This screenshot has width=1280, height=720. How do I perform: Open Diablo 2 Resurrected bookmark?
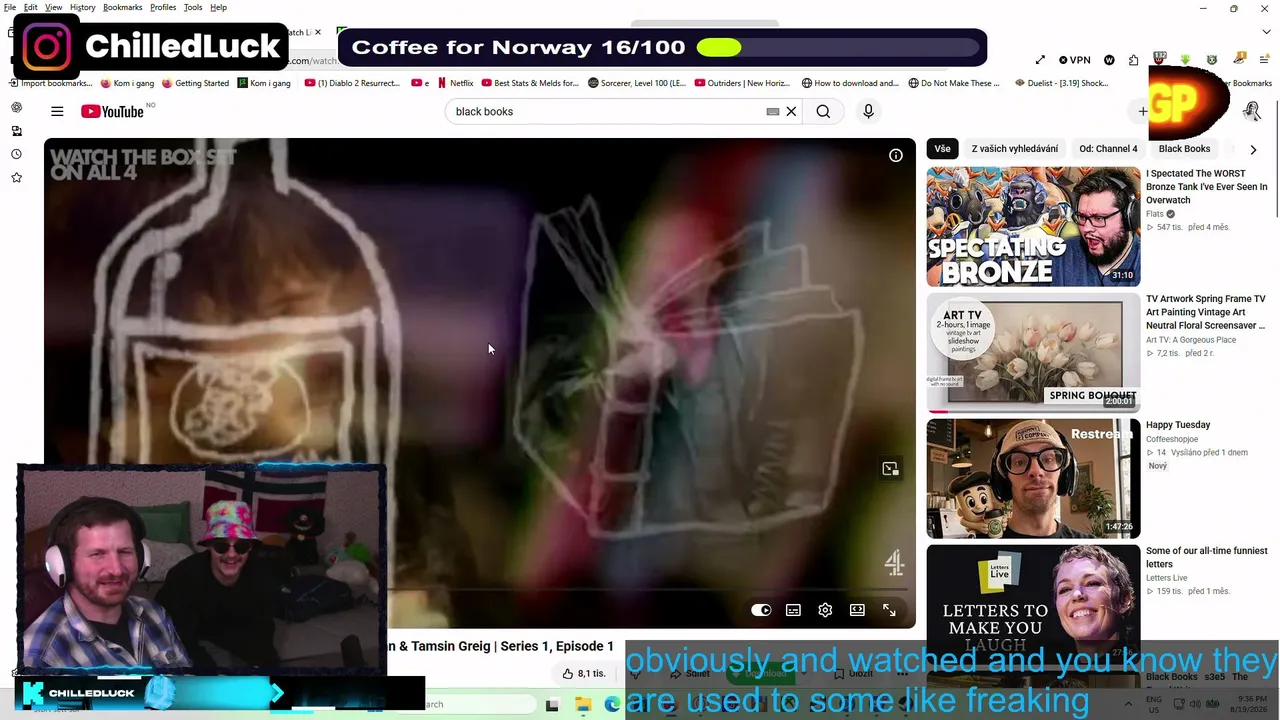pyautogui.click(x=352, y=83)
